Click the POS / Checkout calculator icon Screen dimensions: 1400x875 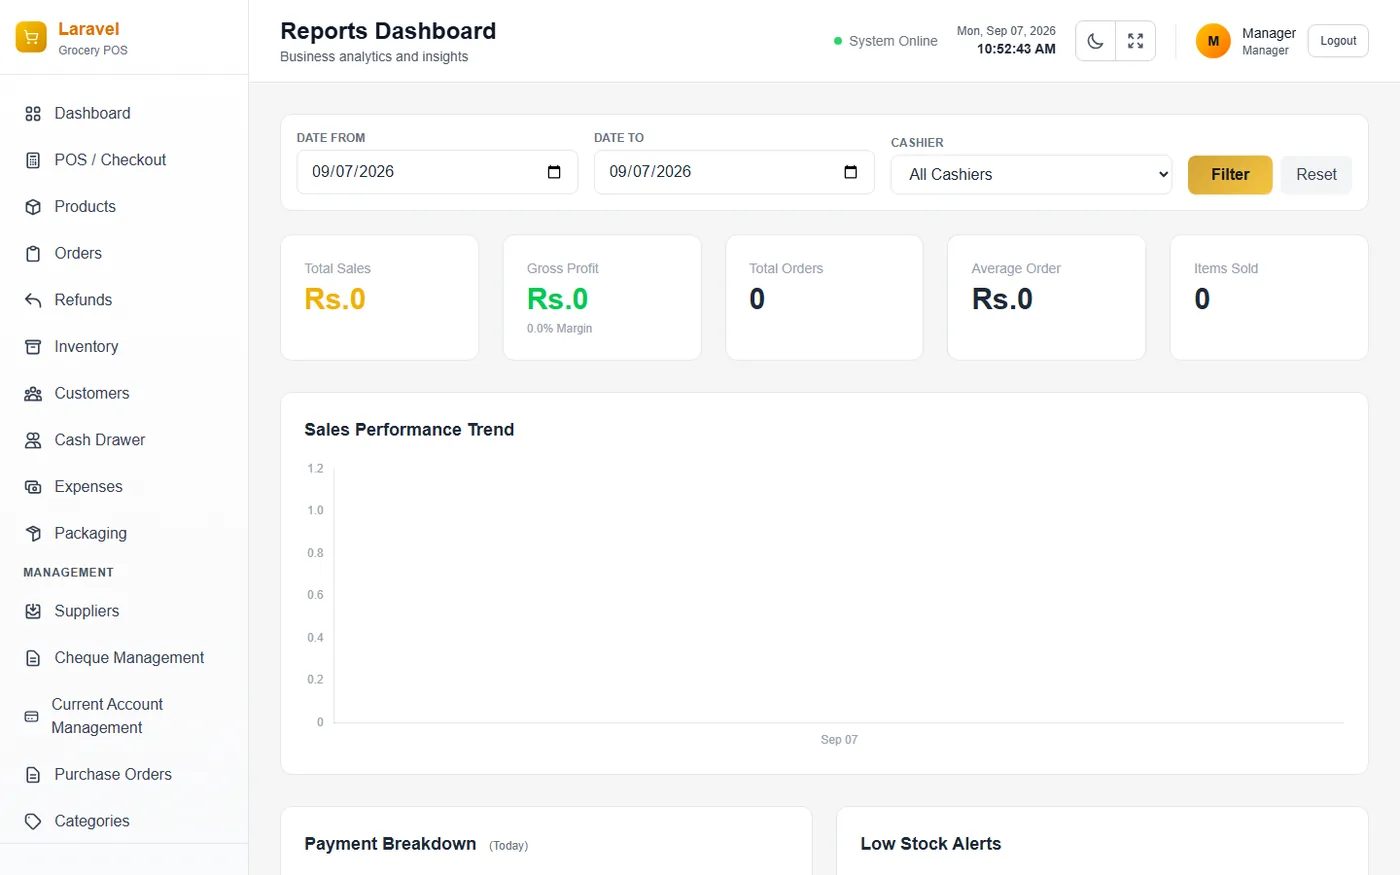(x=33, y=160)
